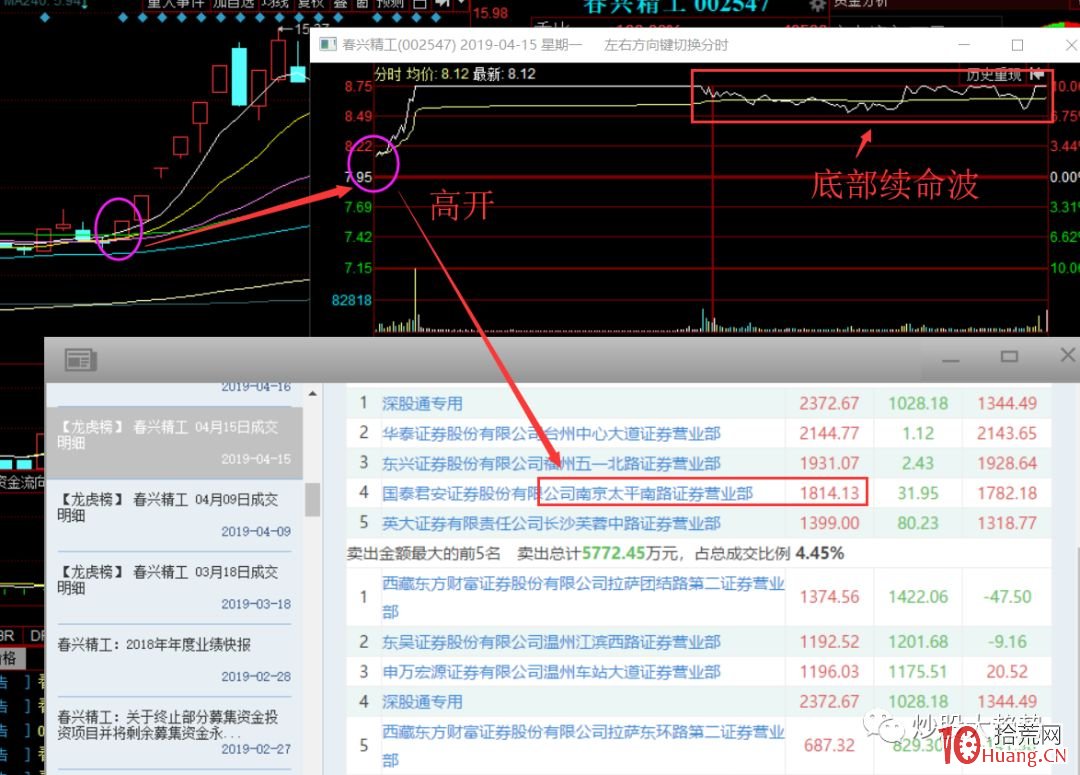The width and height of the screenshot is (1080, 775).
Task: Click the net amount 20.52
Action: click(x=1006, y=672)
